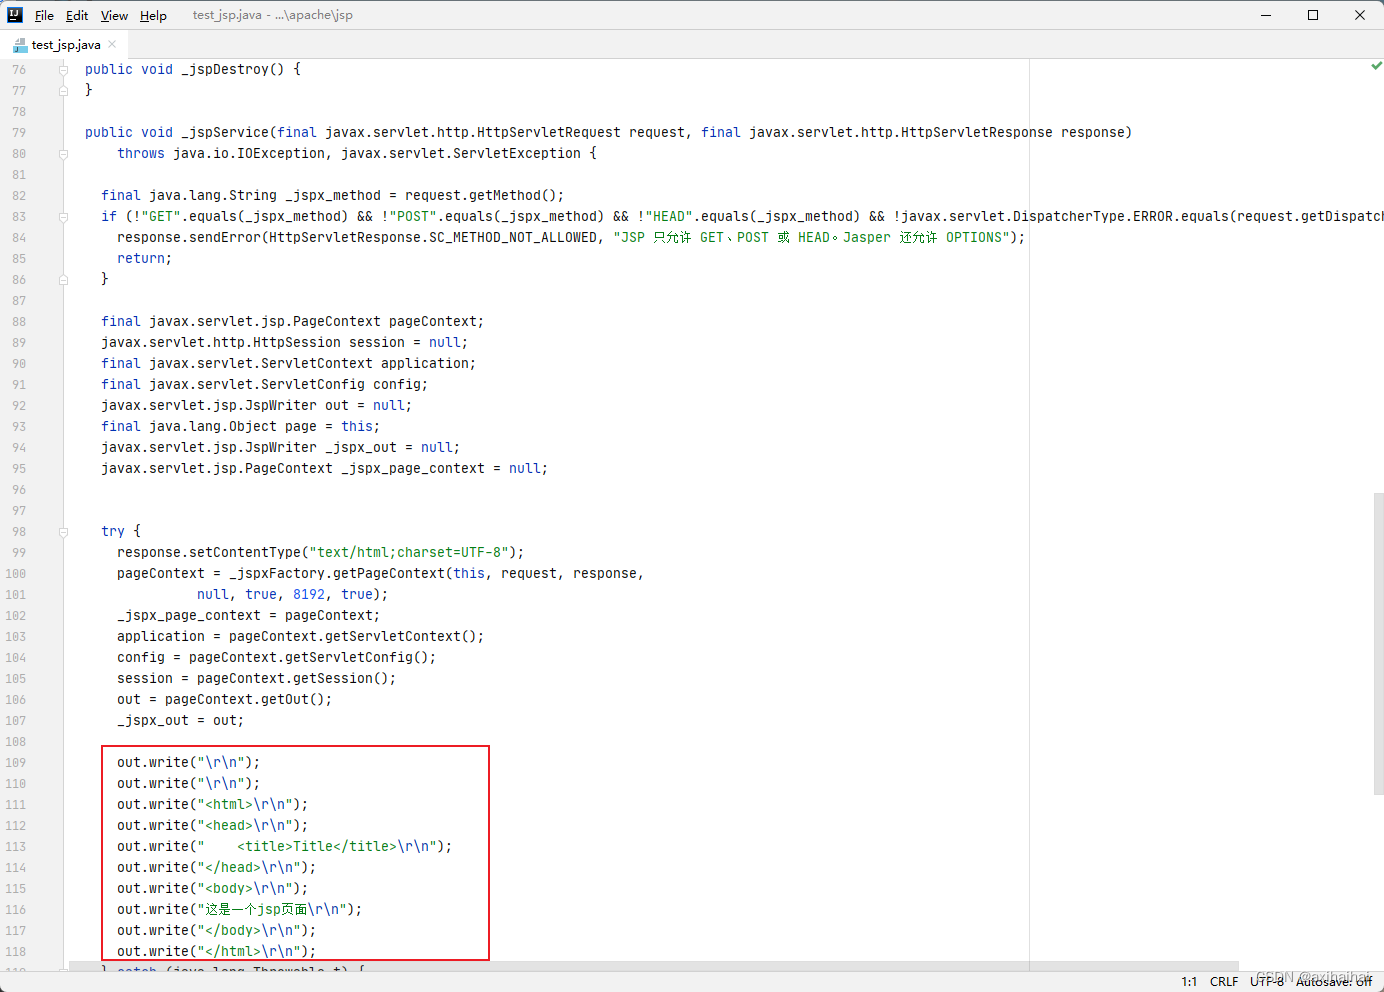Click 'null, true, 8192, true);' on line 101
This screenshot has height=992, width=1384.
pyautogui.click(x=292, y=594)
